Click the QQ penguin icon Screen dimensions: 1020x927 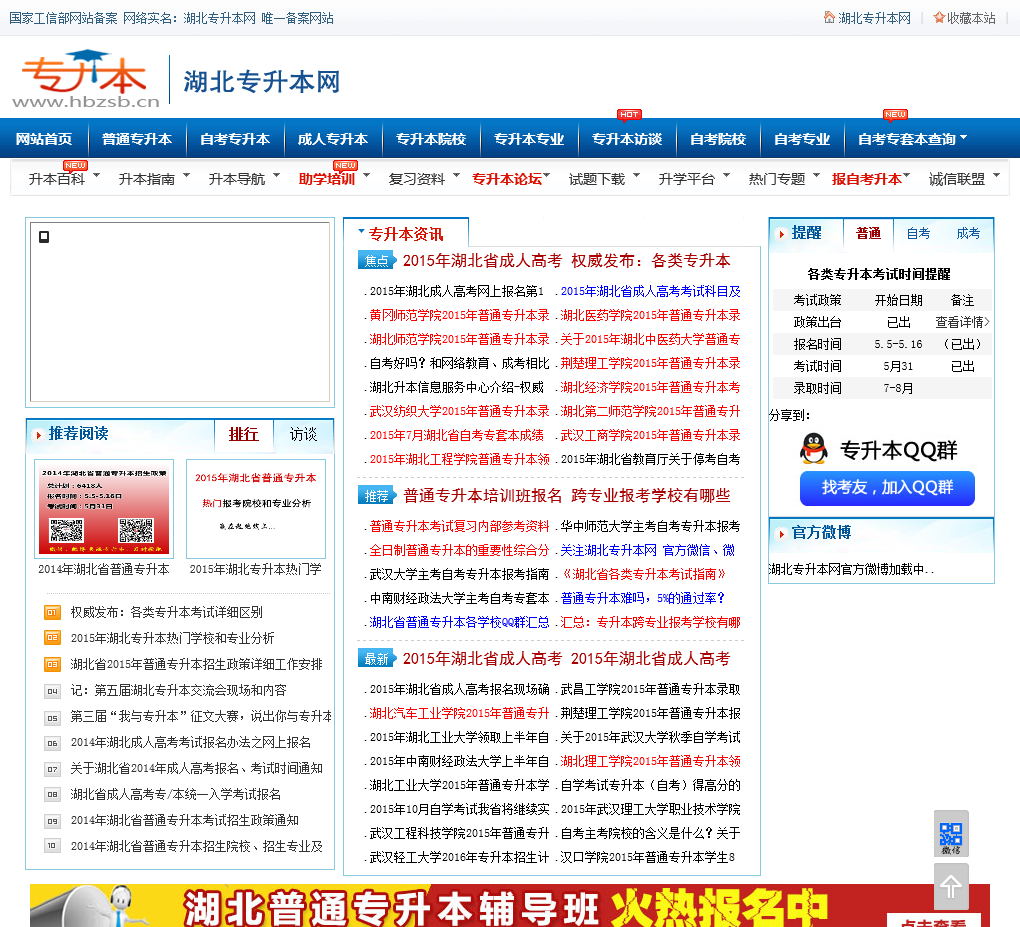tap(813, 449)
